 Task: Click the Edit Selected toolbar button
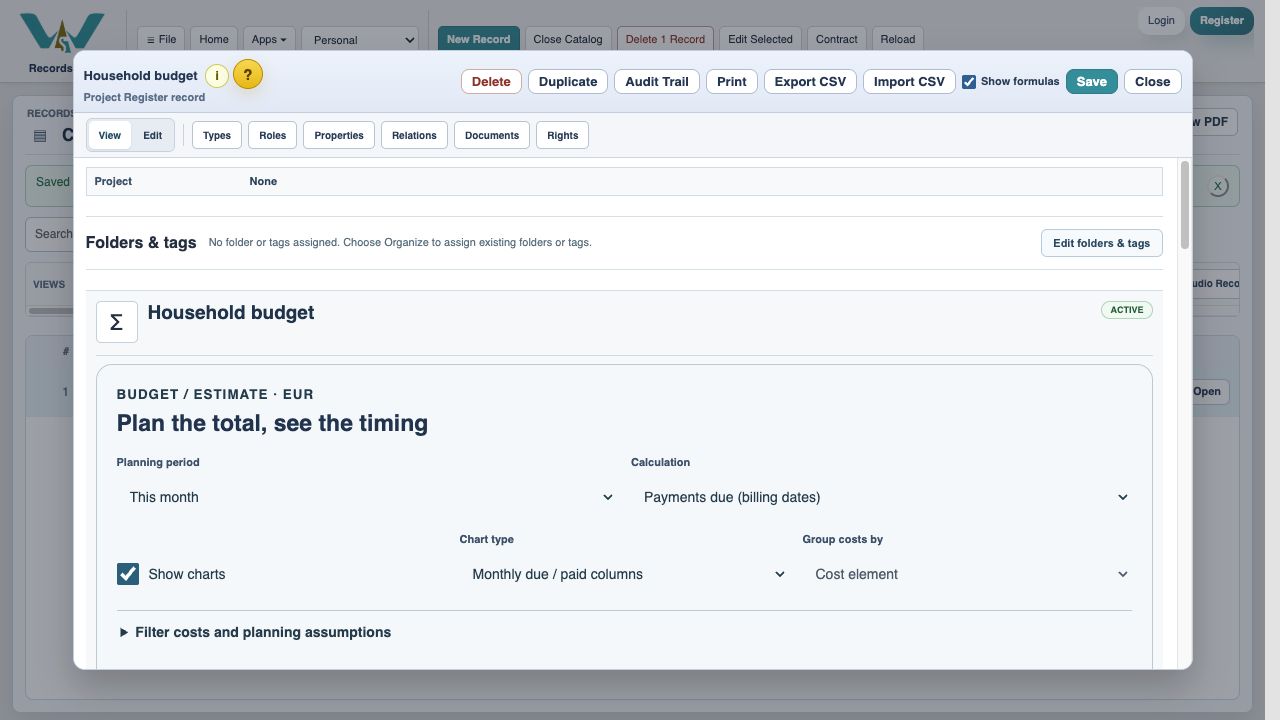pyautogui.click(x=761, y=40)
